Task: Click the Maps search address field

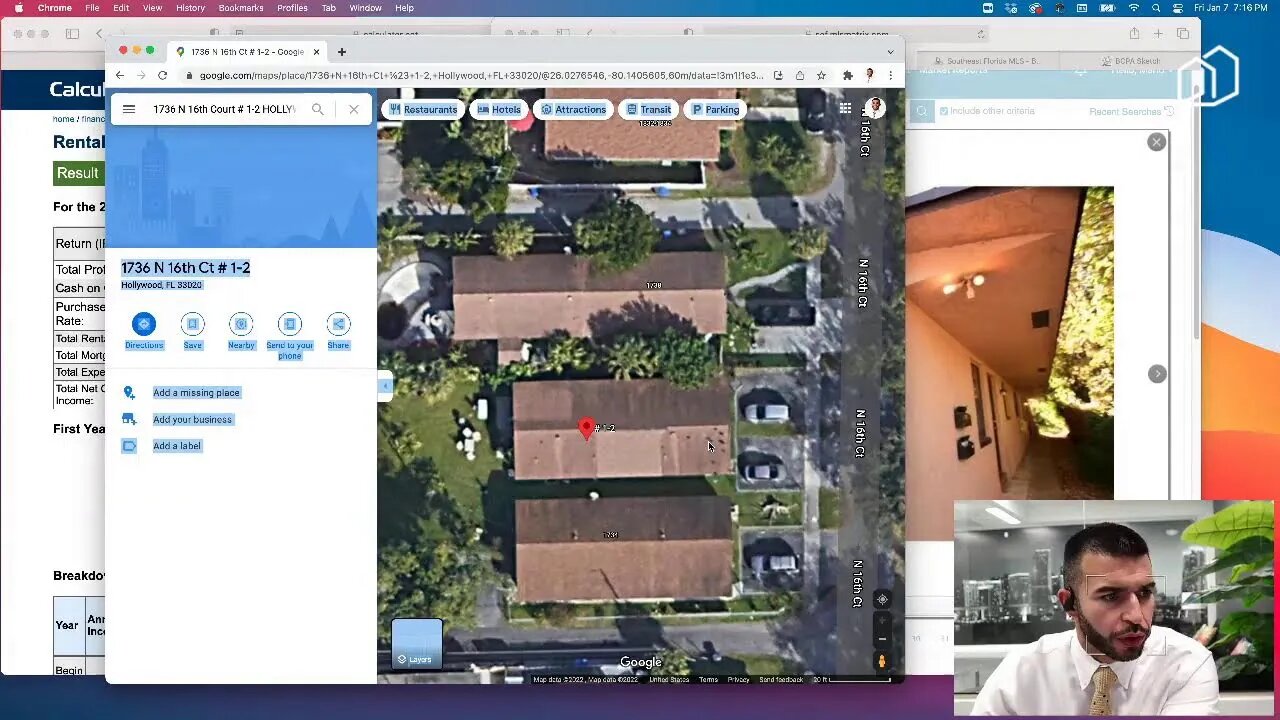Action: (x=225, y=109)
